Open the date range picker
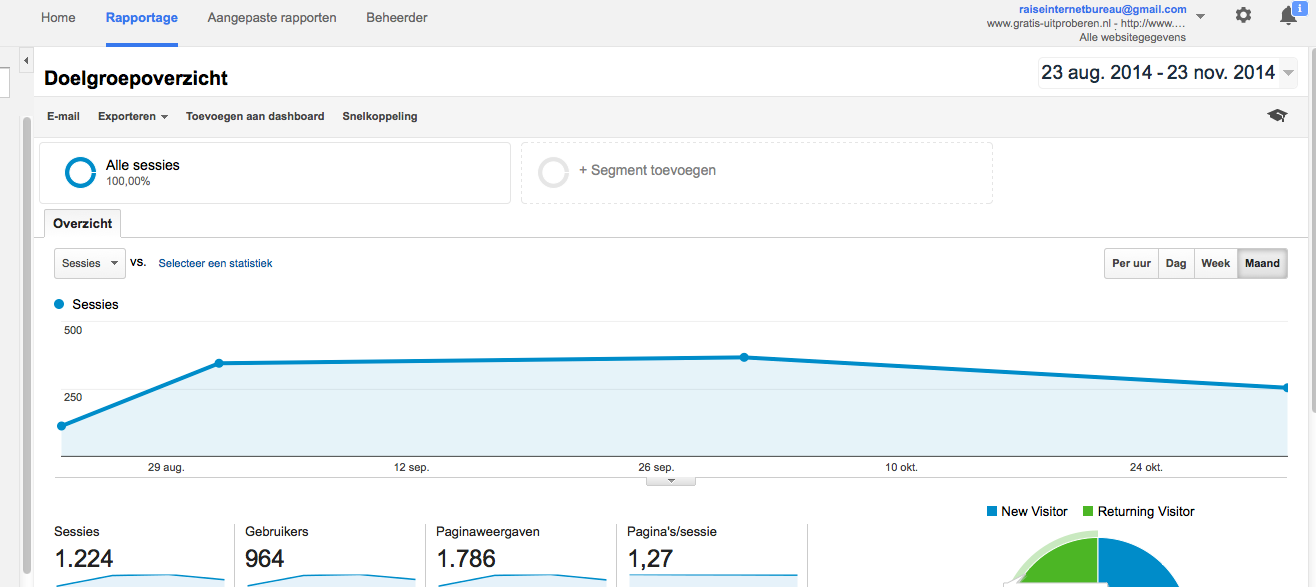1316x587 pixels. [x=1168, y=73]
